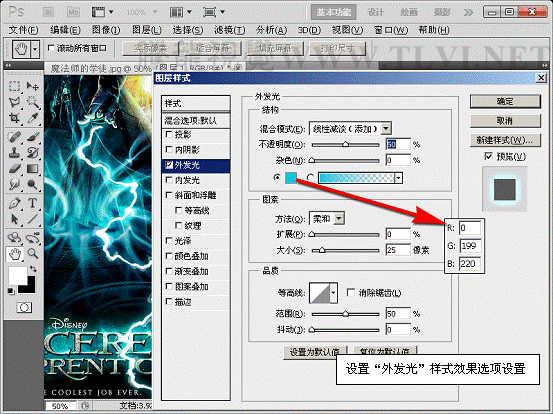Select the History Brush tool
Image resolution: width=553 pixels, height=414 pixels.
coord(33,153)
